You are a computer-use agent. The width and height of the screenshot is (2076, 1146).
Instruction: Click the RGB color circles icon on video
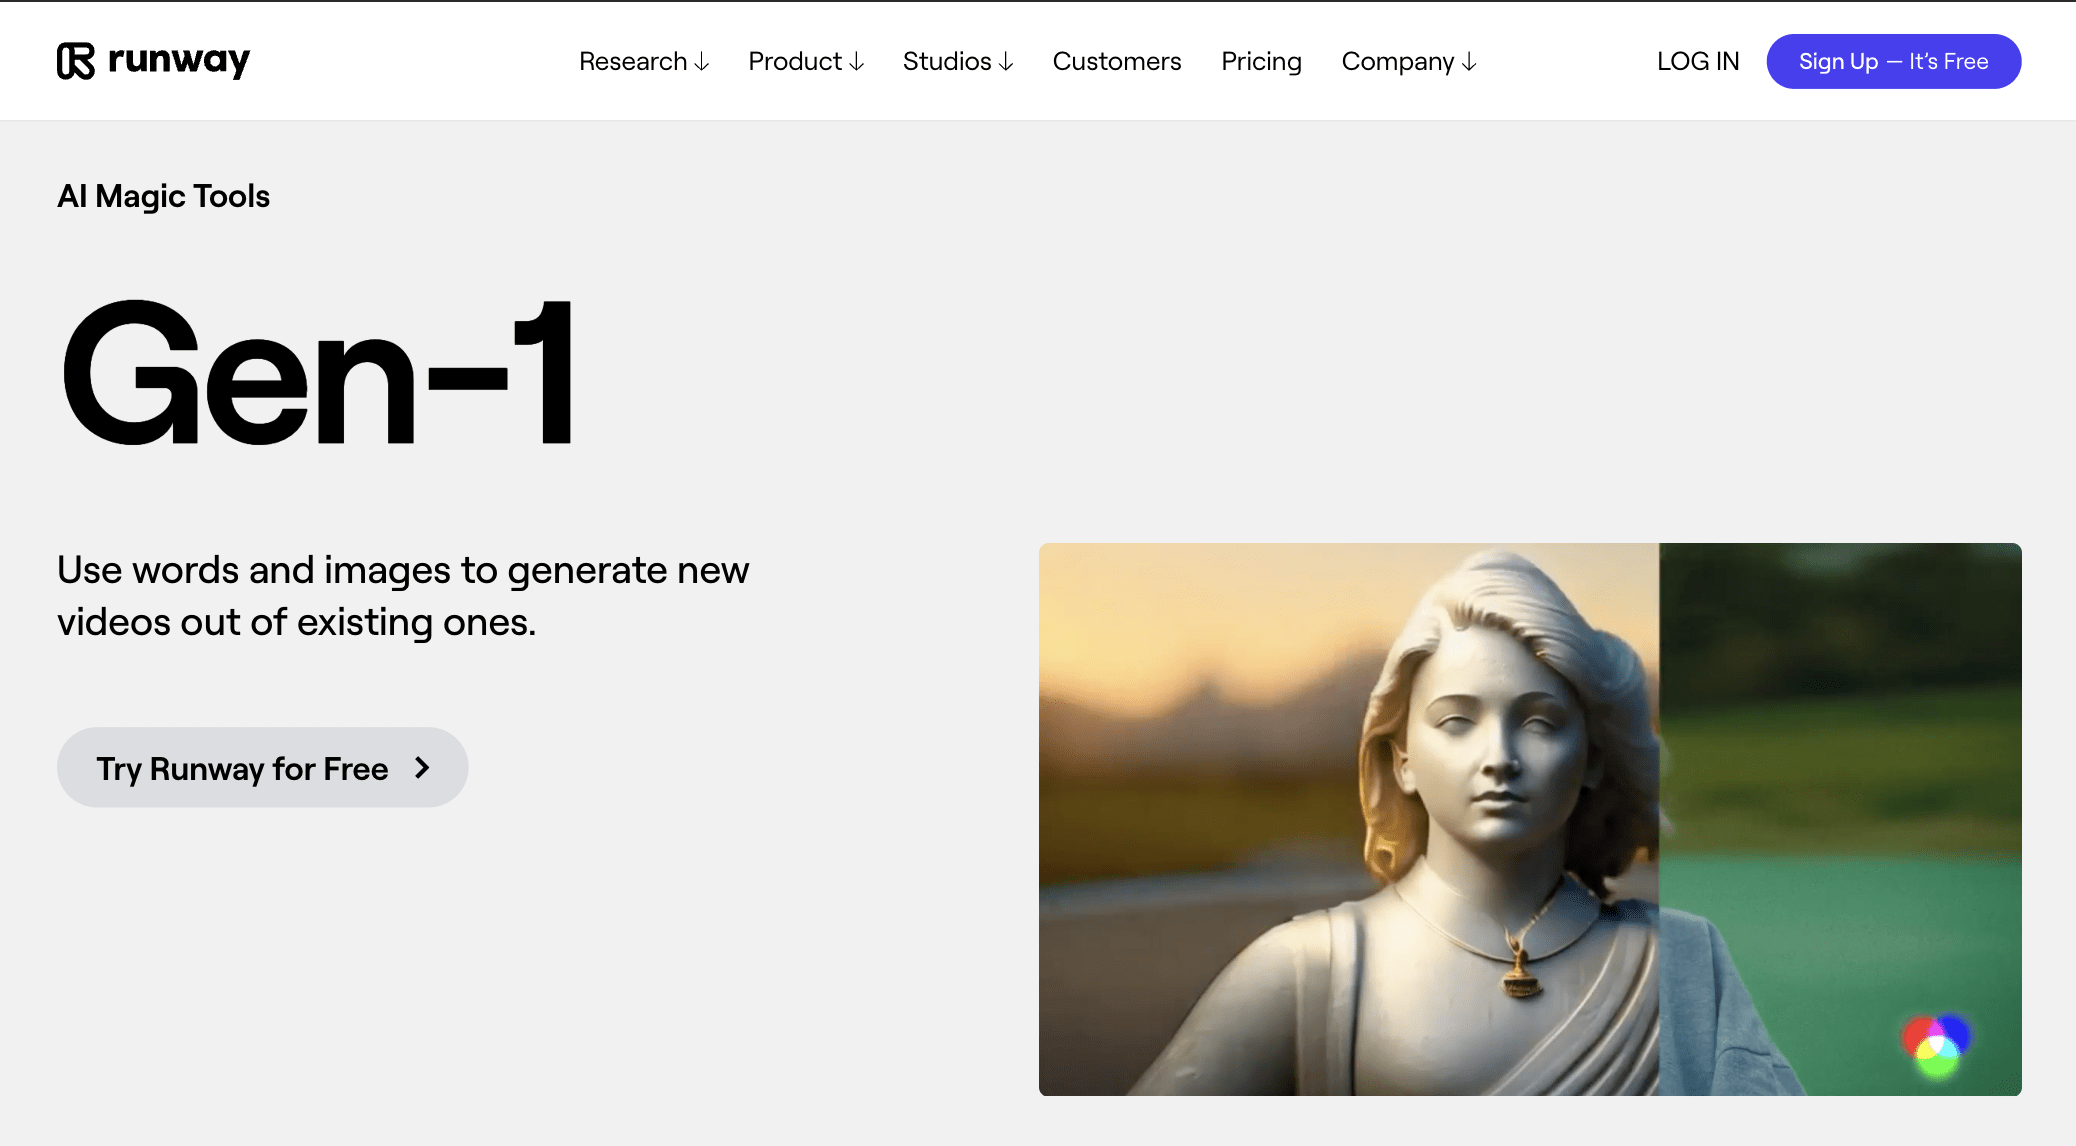coord(1937,1045)
